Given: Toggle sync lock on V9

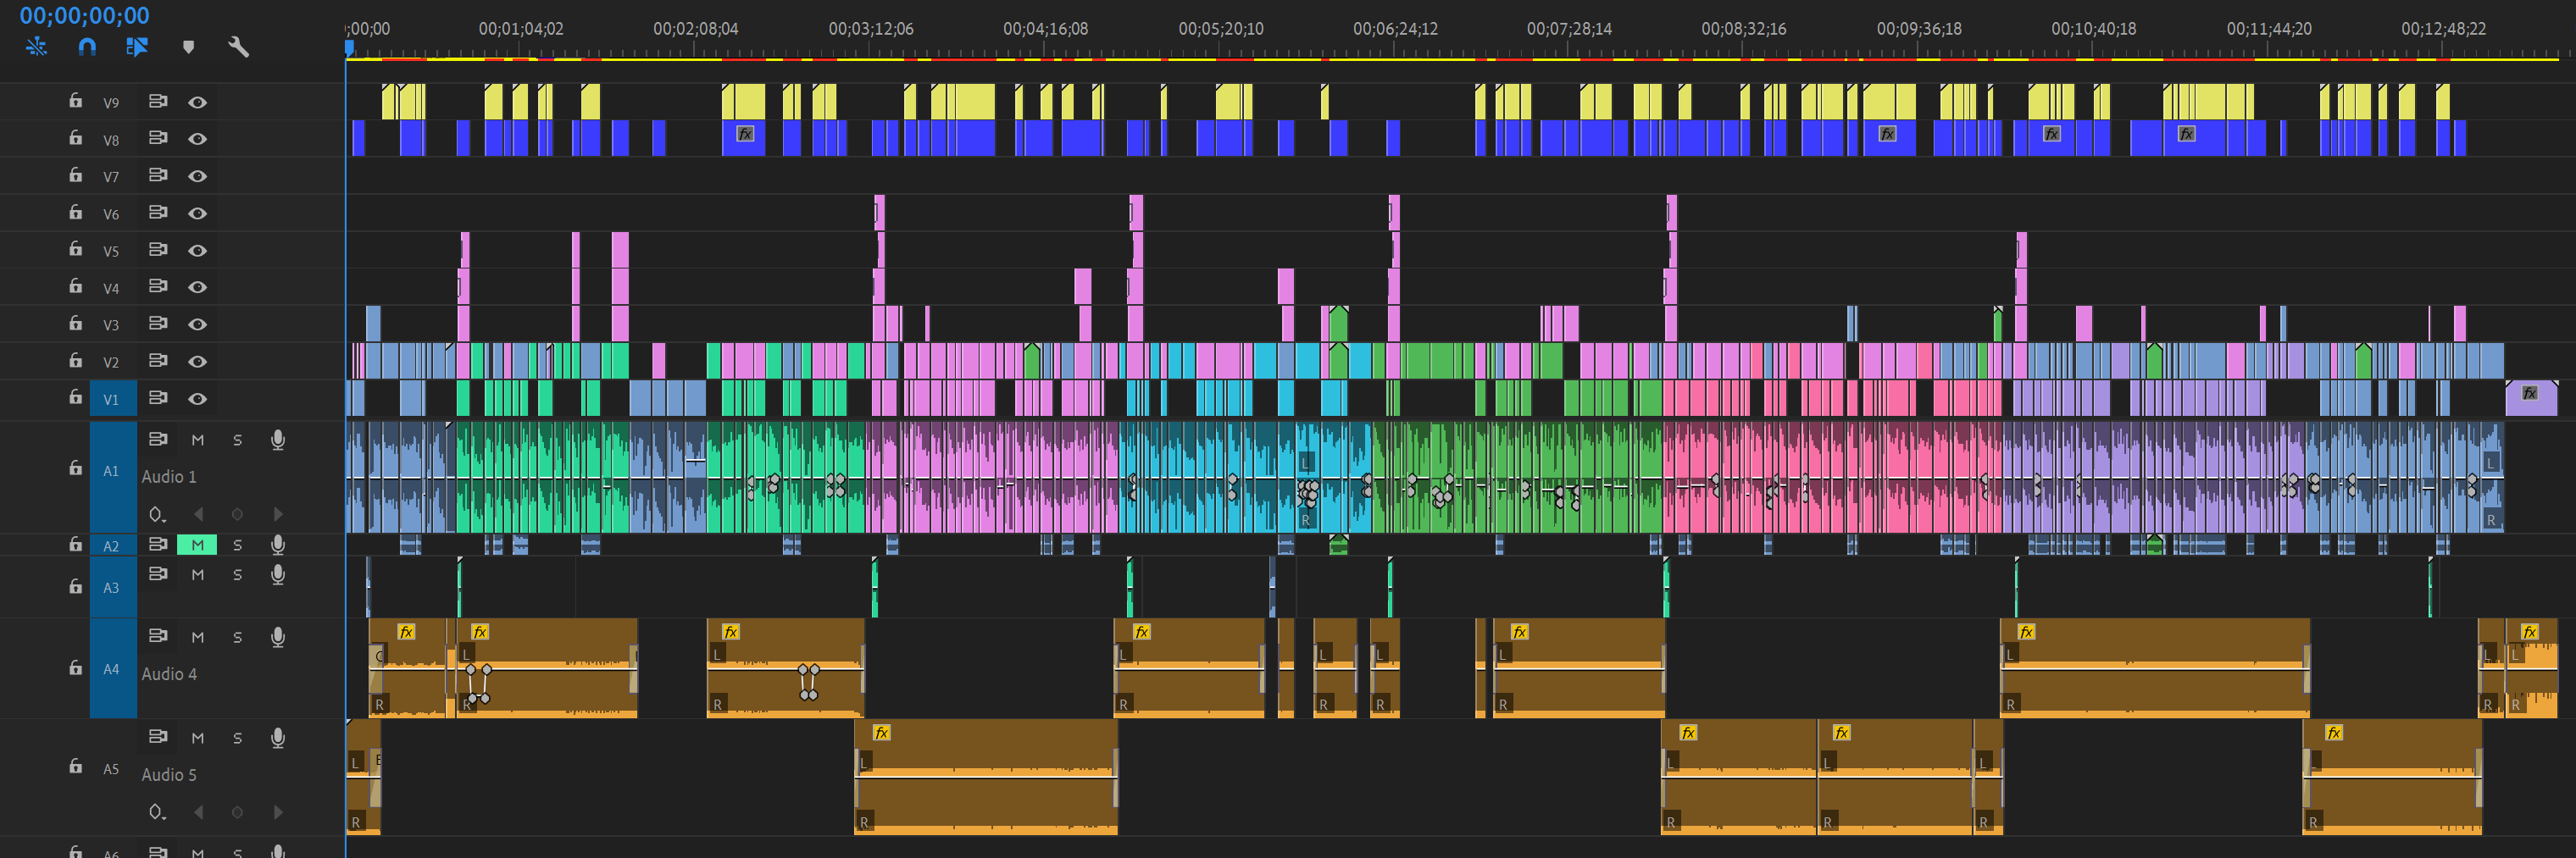Looking at the screenshot, I should pos(158,101).
